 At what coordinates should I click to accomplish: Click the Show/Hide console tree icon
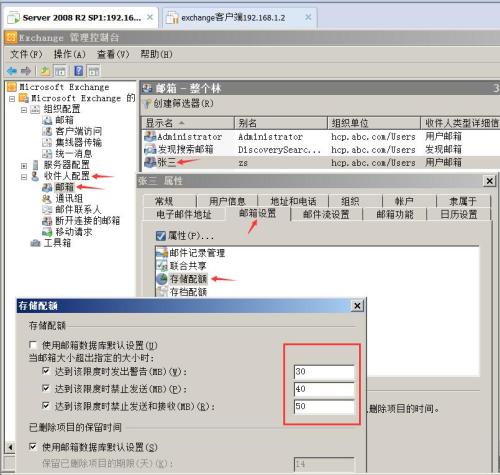60,71
